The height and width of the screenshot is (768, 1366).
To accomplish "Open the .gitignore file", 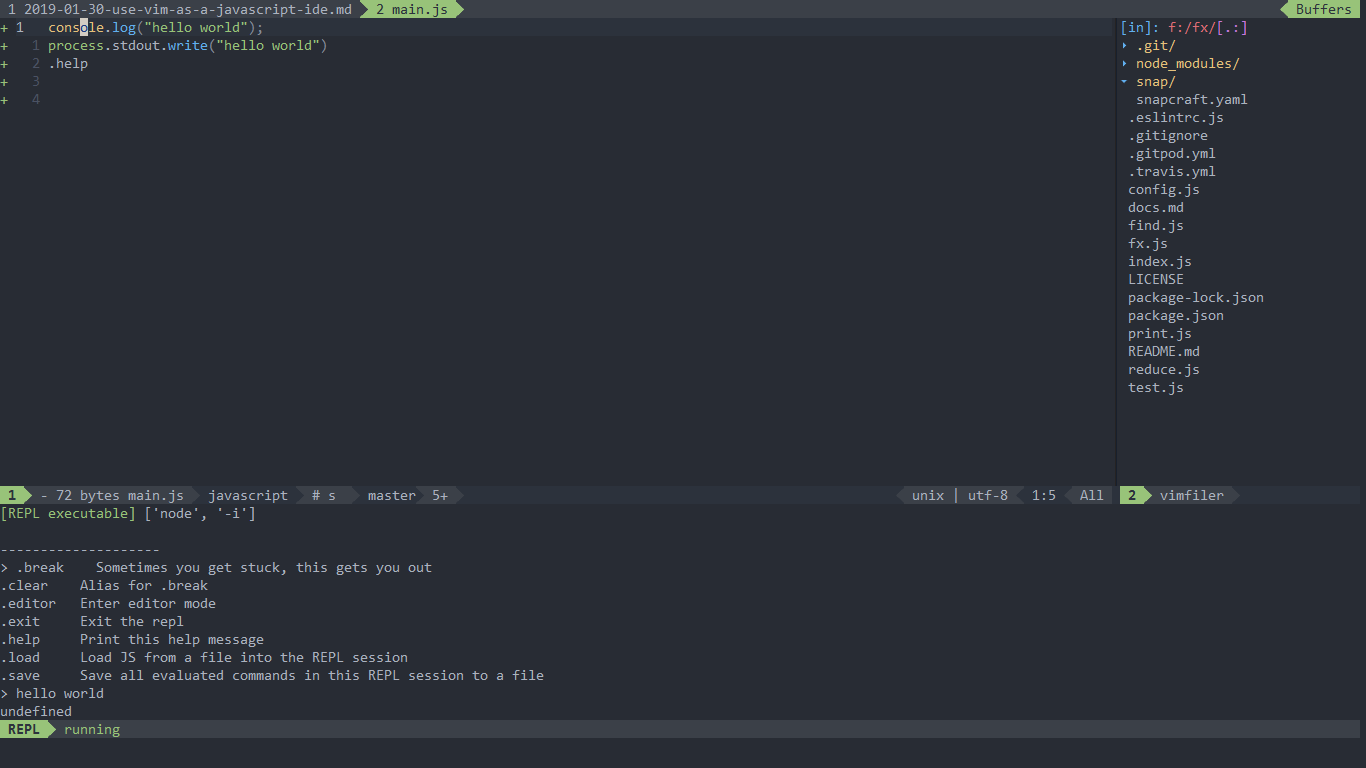I will (1168, 135).
